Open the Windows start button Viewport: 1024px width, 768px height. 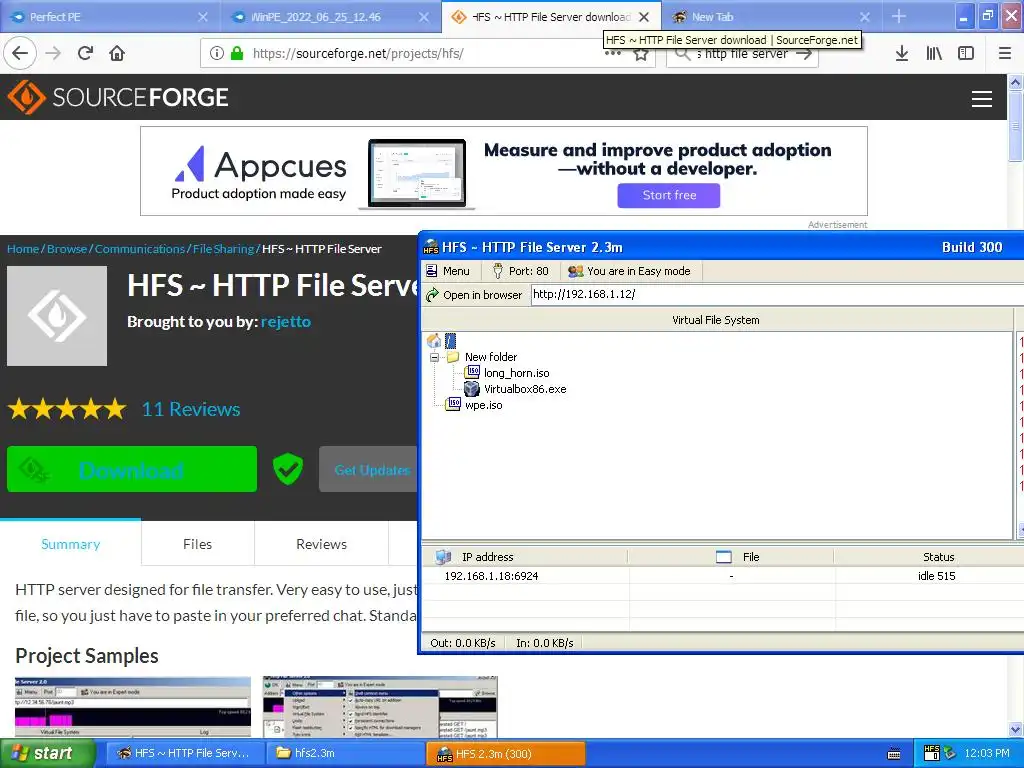click(46, 753)
